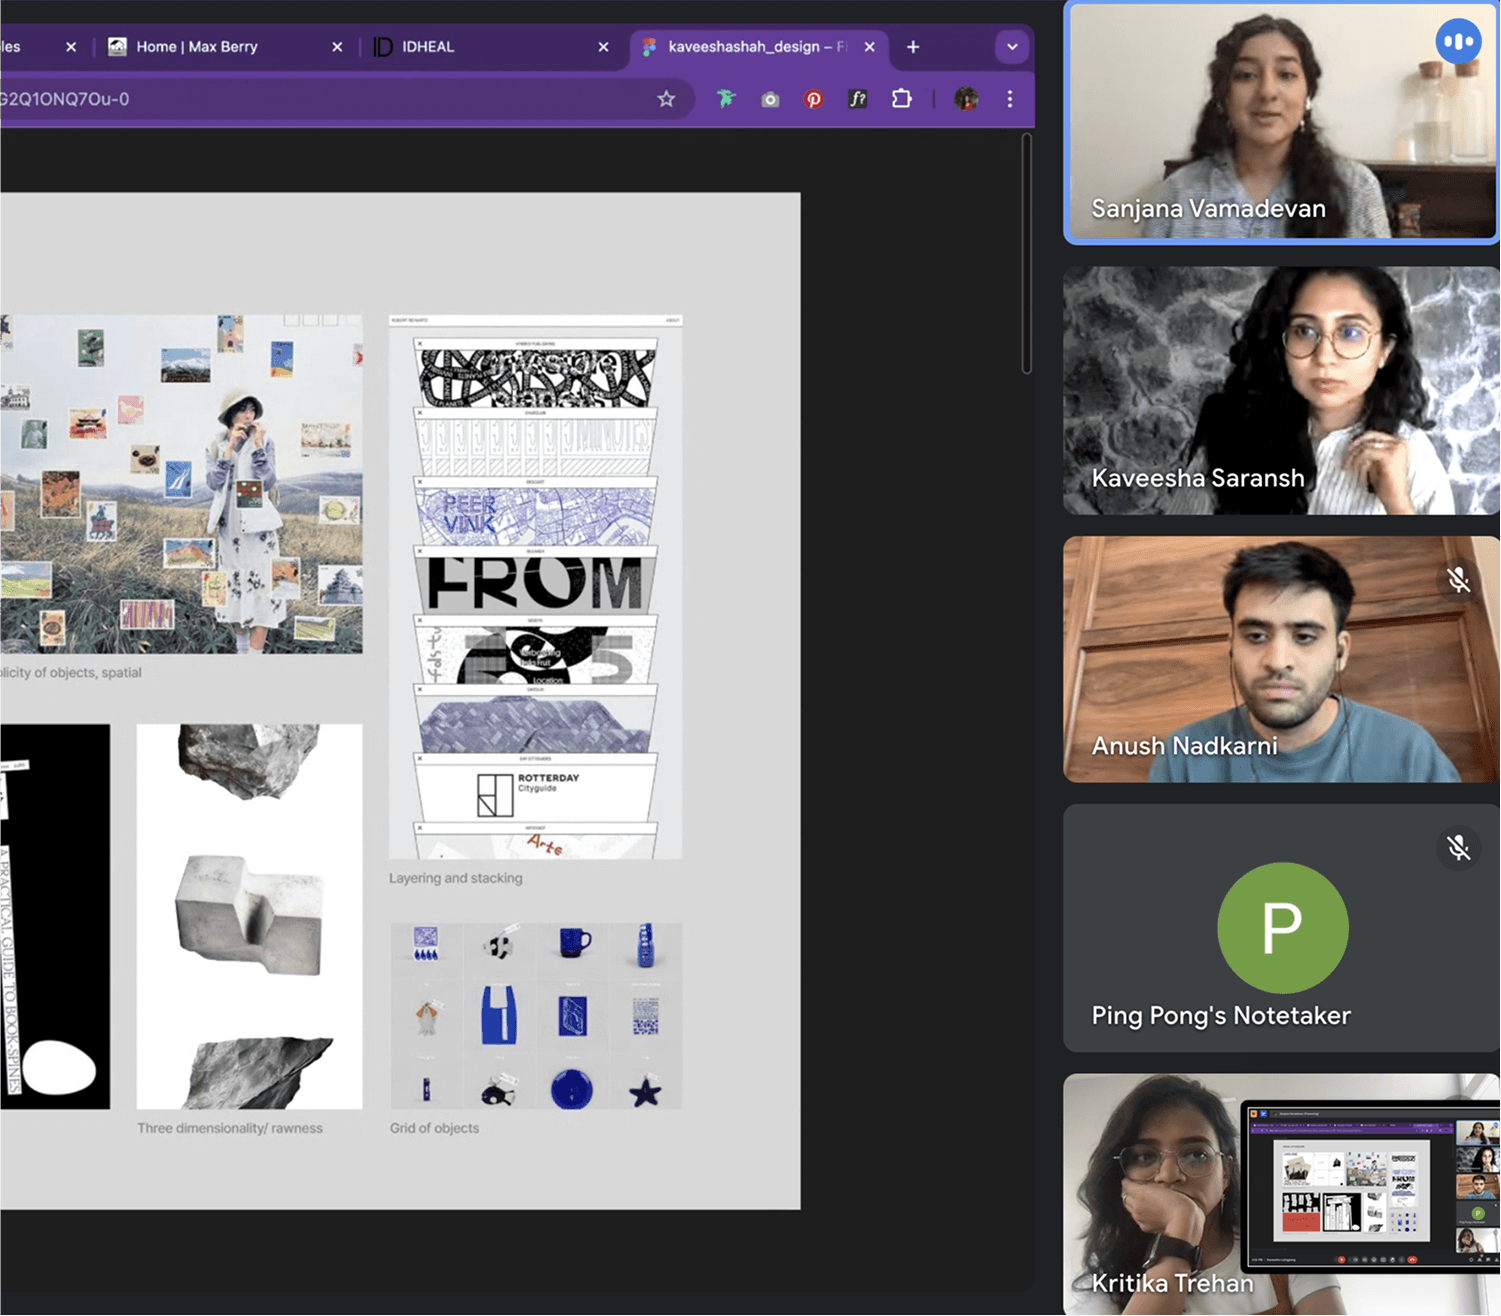Screen dimensions: 1501x1316
Task: Open Chrome's three-dot menu
Action: pyautogui.click(x=1010, y=99)
